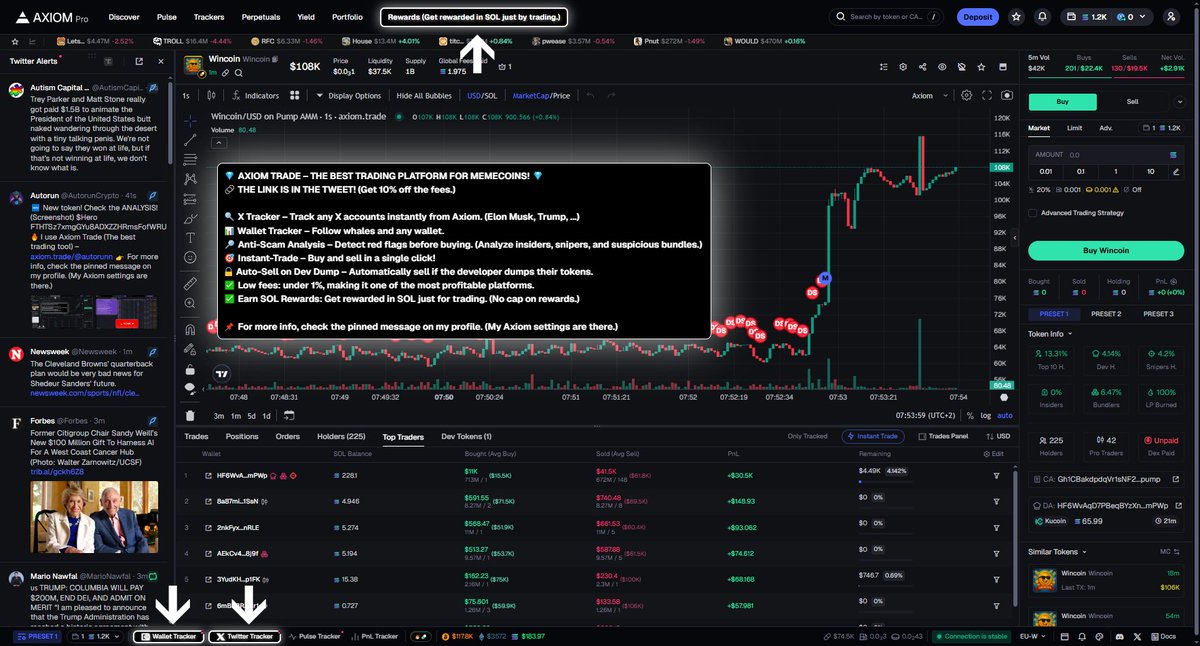
Task: Toggle auto scale on chart
Action: 1005,415
